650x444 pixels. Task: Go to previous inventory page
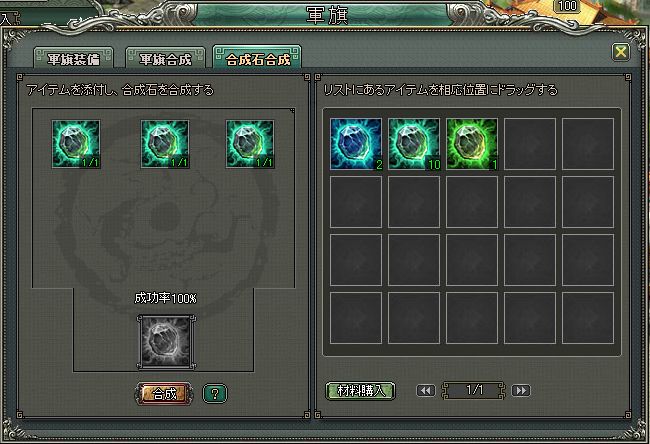click(x=426, y=391)
